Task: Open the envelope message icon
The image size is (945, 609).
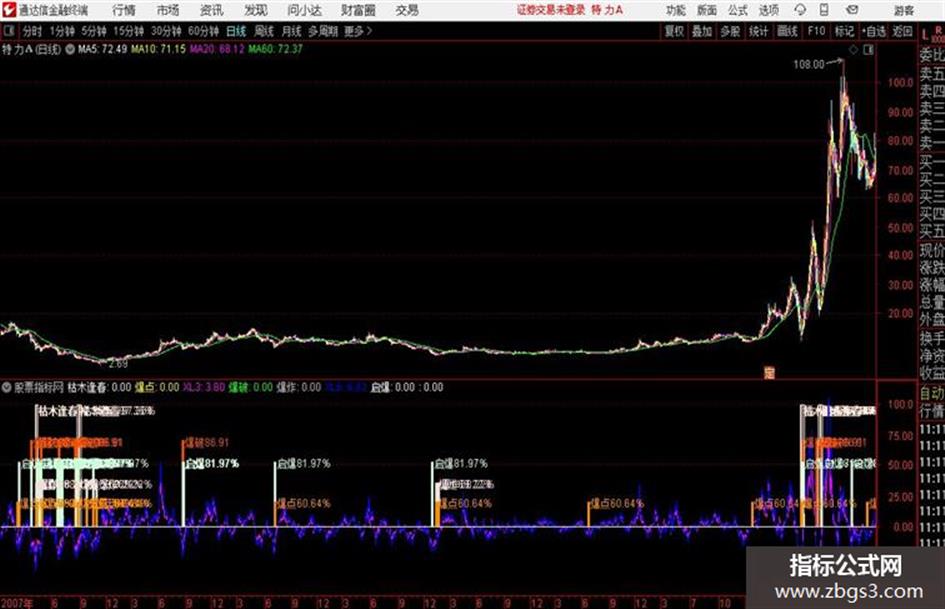Action: click(x=852, y=10)
